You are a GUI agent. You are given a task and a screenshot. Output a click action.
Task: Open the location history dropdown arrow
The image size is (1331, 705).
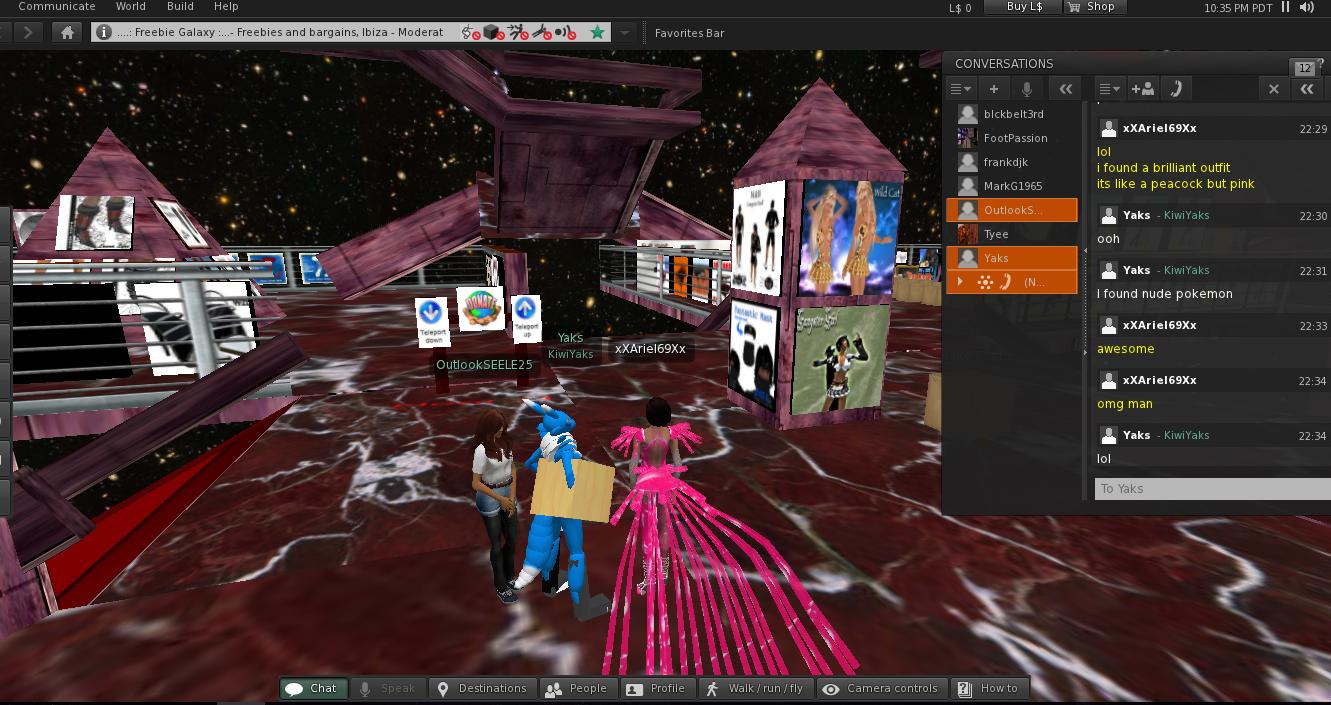click(x=625, y=33)
